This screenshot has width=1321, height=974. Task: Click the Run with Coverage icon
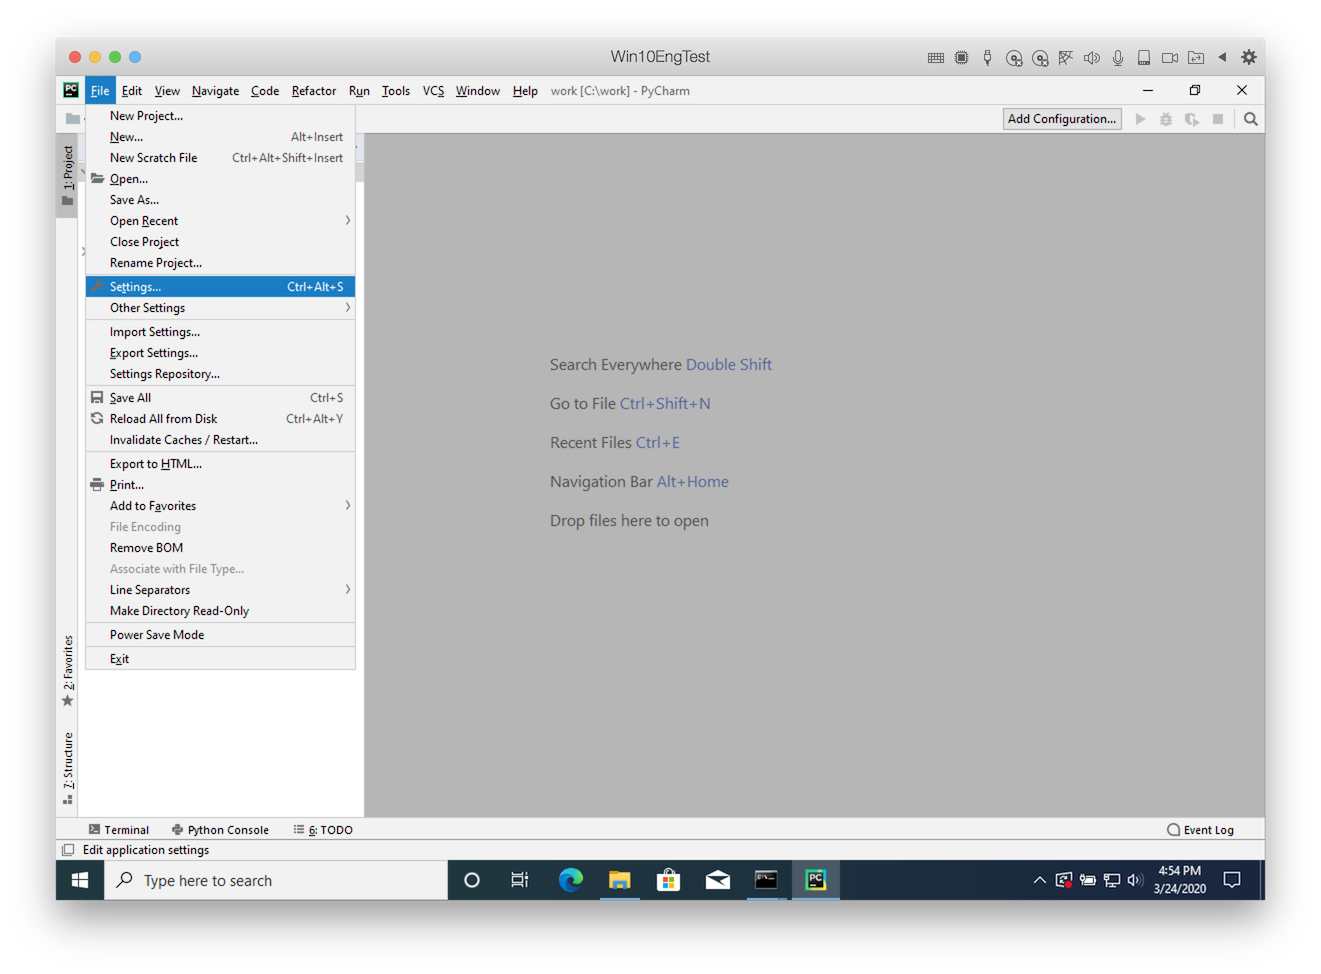(x=1192, y=119)
